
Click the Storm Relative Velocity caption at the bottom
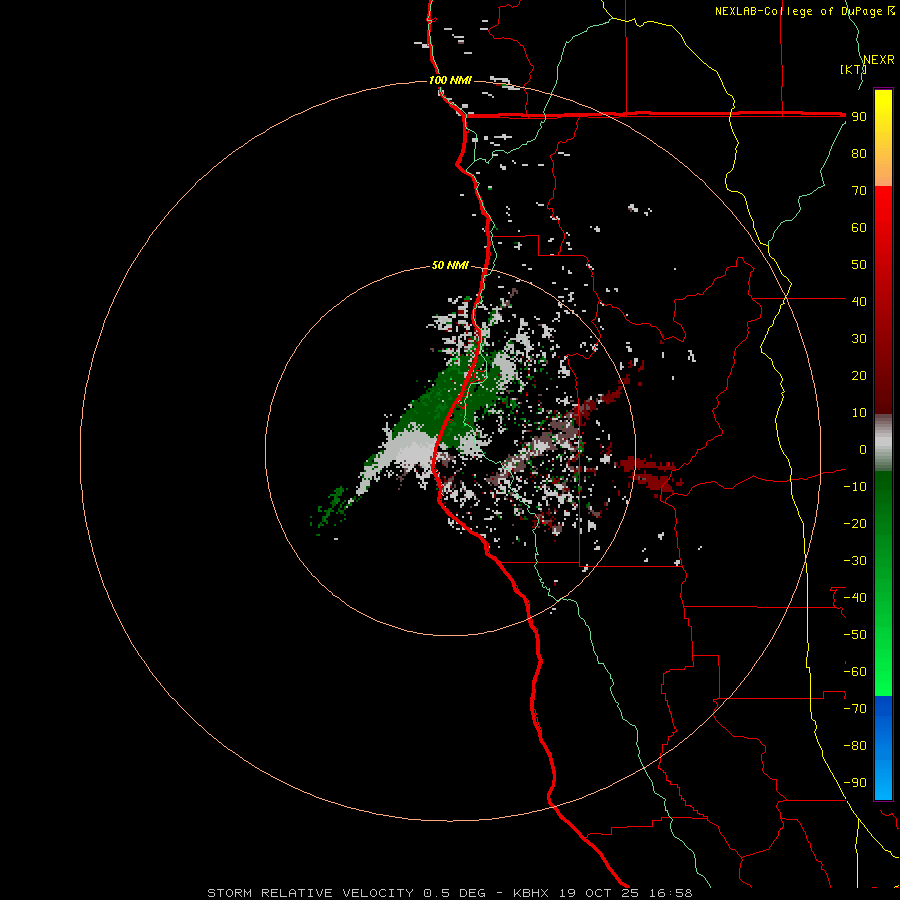[x=449, y=893]
